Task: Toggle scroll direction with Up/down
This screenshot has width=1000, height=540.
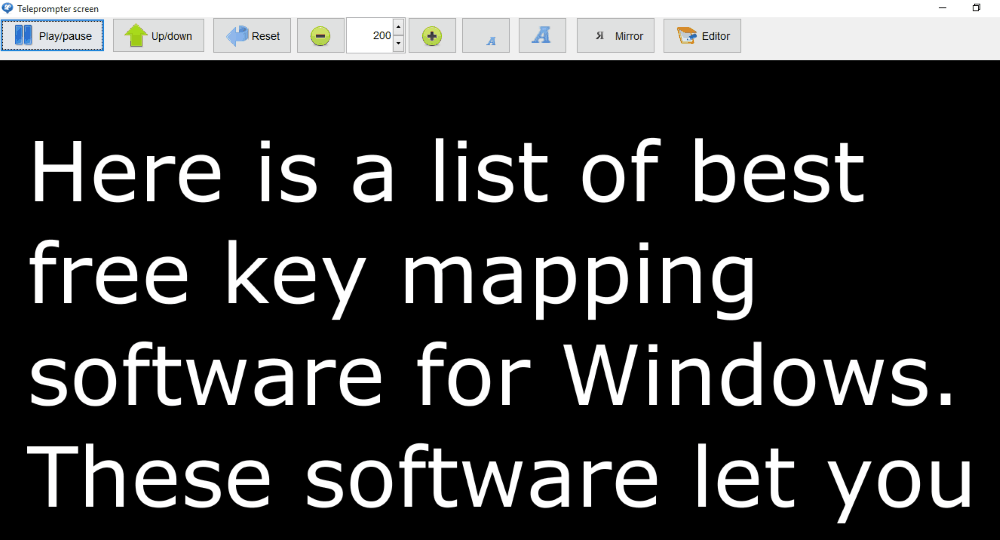Action: (158, 36)
